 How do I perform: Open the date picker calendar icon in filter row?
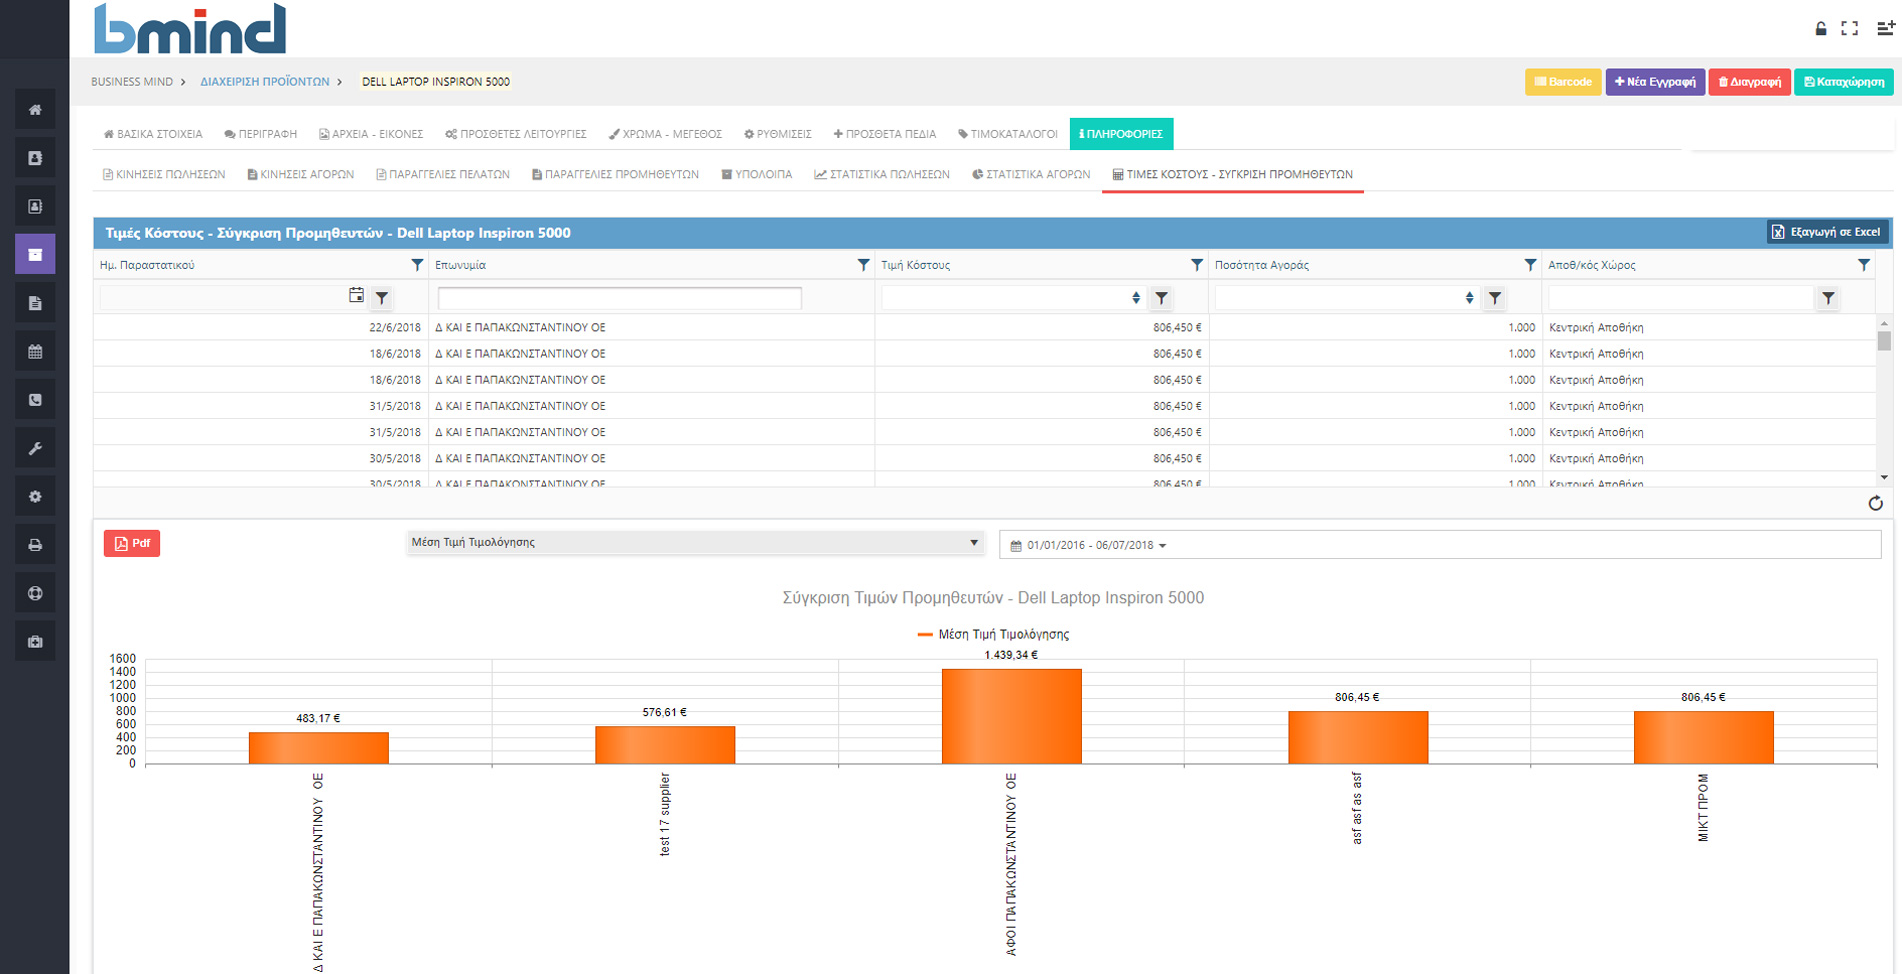point(356,295)
